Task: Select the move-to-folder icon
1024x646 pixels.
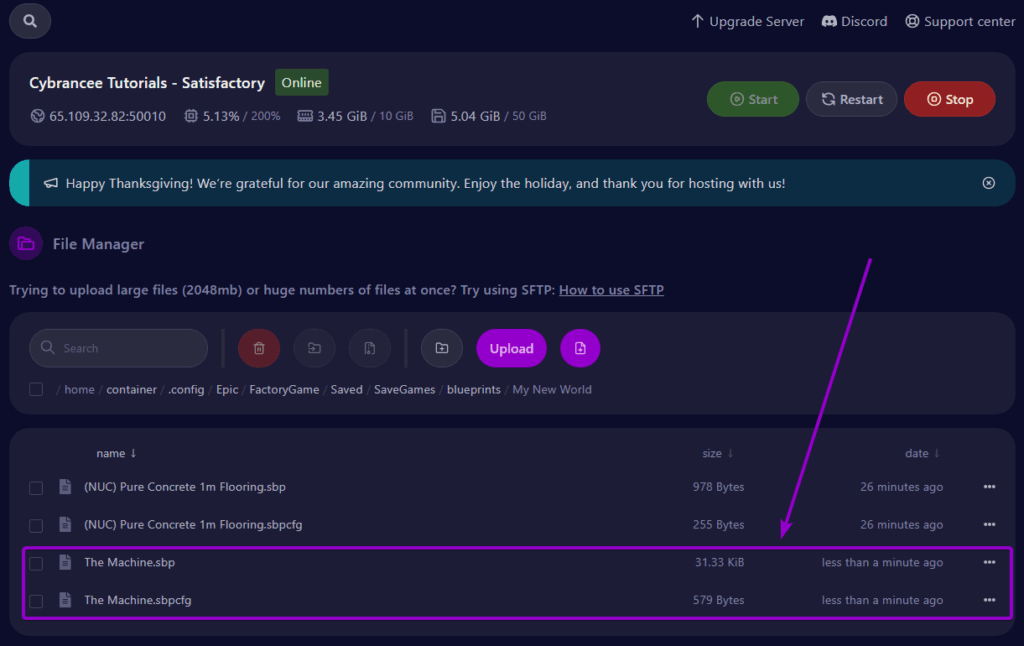Action: pyautogui.click(x=314, y=348)
